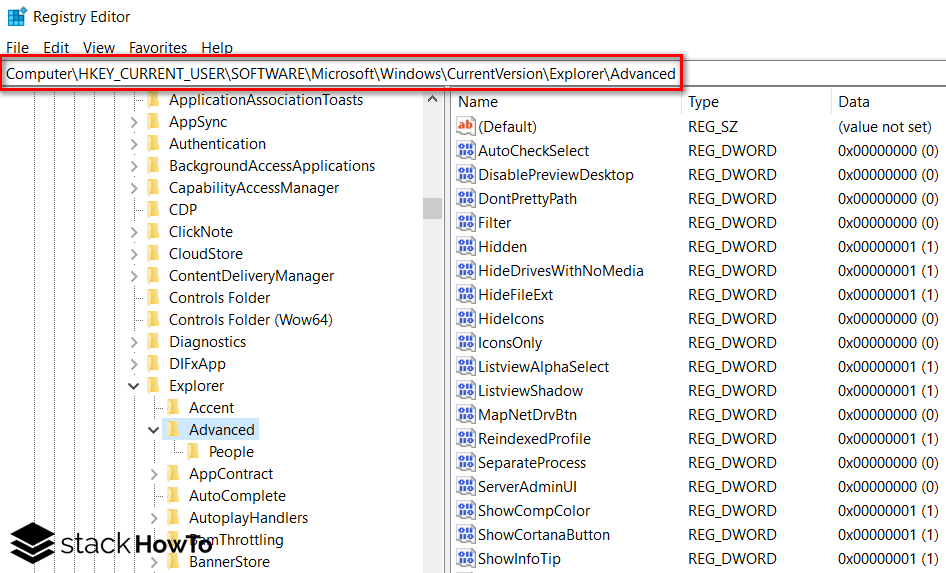Open the File menu

point(17,48)
